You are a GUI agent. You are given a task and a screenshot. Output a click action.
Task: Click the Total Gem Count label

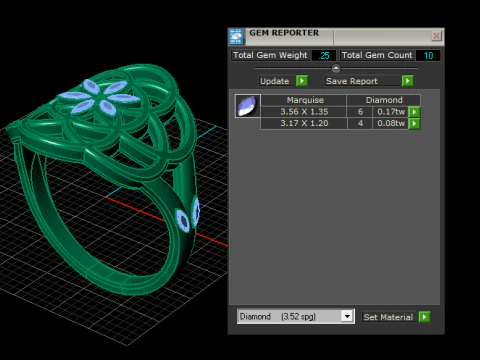[377, 55]
